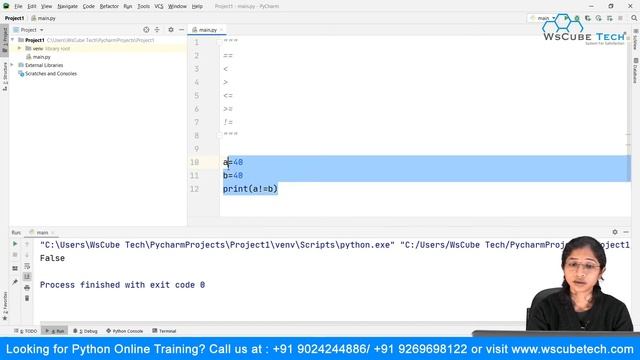This screenshot has width=640, height=360.
Task: Click the Profile icon in the toolbar
Action: pyautogui.click(x=598, y=18)
